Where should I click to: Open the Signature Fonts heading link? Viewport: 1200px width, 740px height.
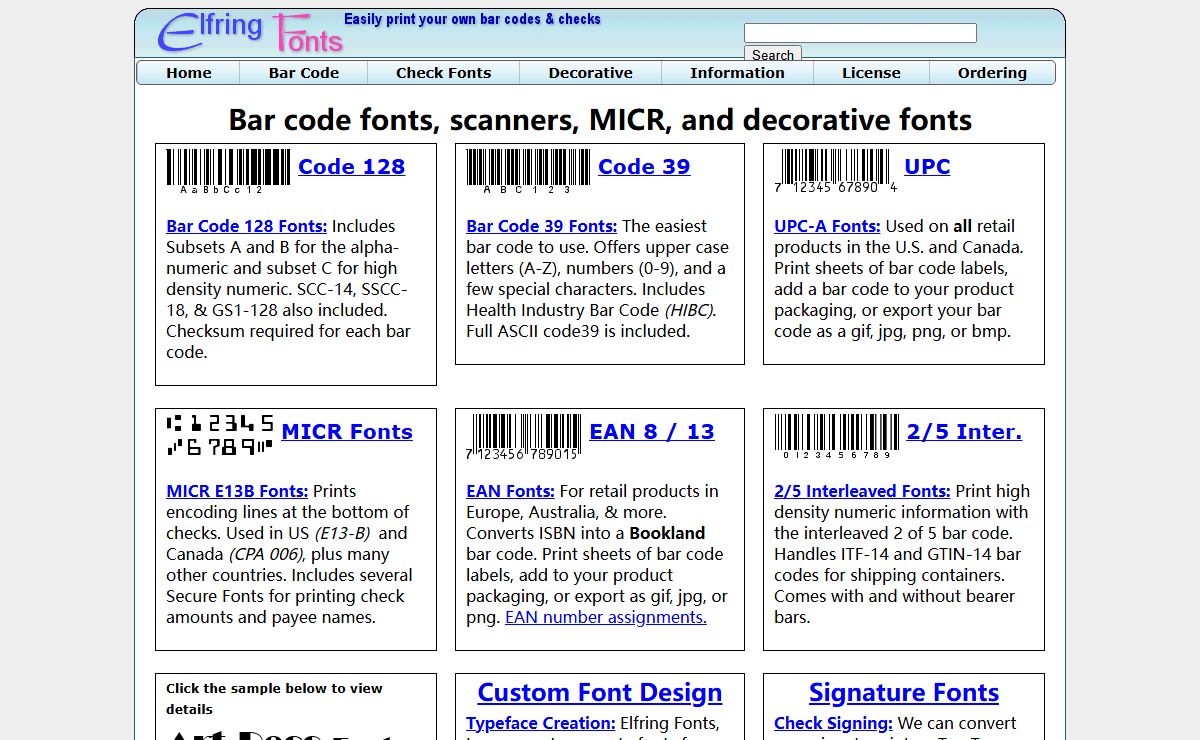click(904, 693)
